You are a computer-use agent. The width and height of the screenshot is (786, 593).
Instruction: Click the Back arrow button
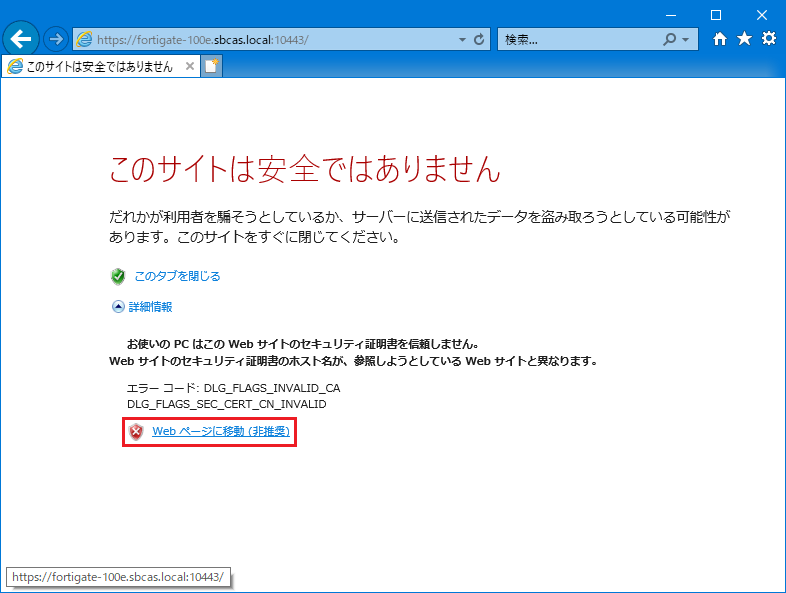pos(21,39)
